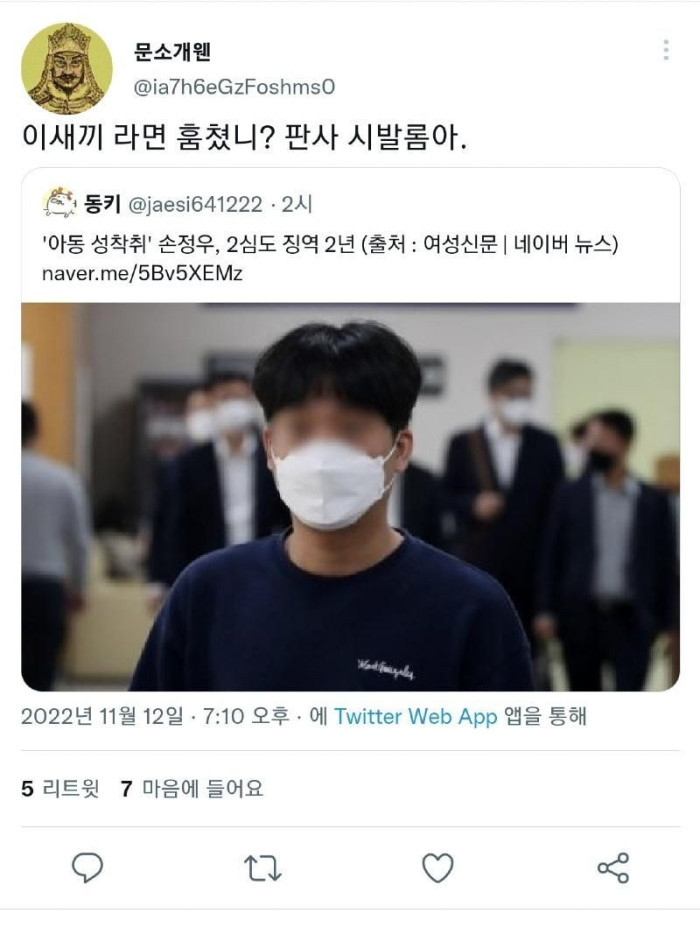The width and height of the screenshot is (700, 927).
Task: Open the three-dot more options menu
Action: 666,50
